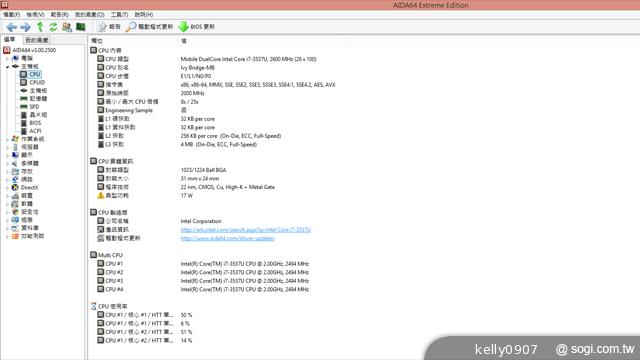Screen dimensions: 640x360
Task: Switch to the 我的最愛 favorites tab
Action: (37, 40)
